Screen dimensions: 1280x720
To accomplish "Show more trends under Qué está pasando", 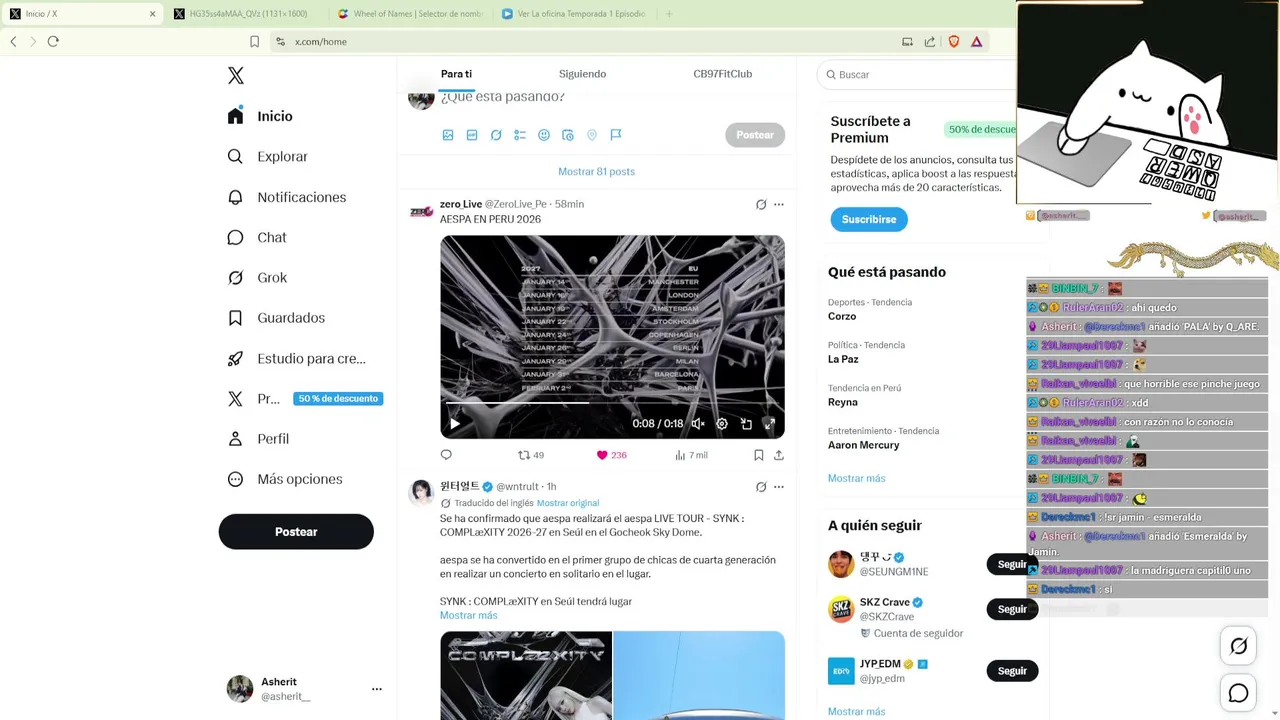I will pos(856,478).
